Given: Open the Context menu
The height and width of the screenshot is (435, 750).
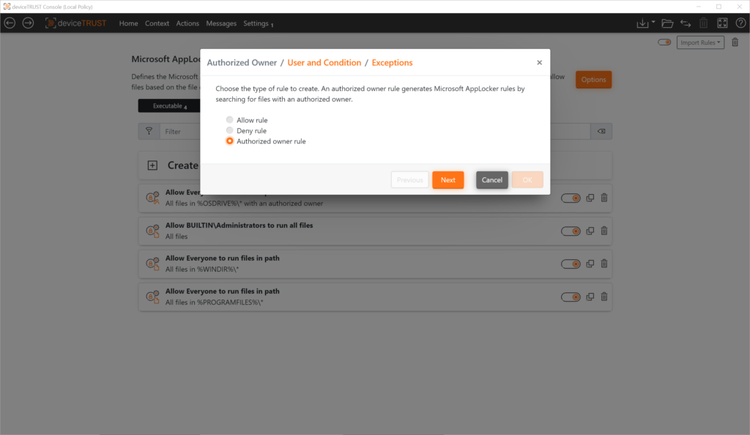Looking at the screenshot, I should point(157,23).
